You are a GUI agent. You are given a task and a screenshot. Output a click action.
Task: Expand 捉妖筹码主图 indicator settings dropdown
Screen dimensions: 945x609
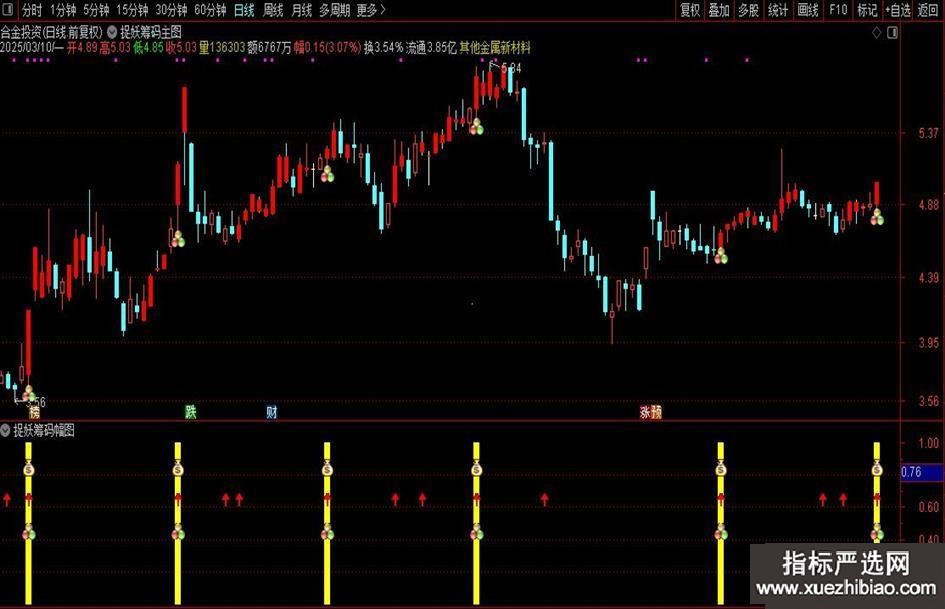point(112,32)
